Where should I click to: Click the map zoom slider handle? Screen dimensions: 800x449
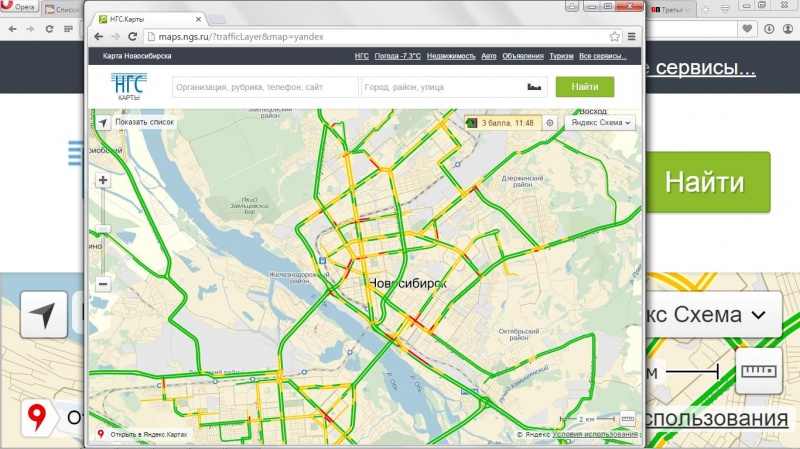[x=103, y=229]
